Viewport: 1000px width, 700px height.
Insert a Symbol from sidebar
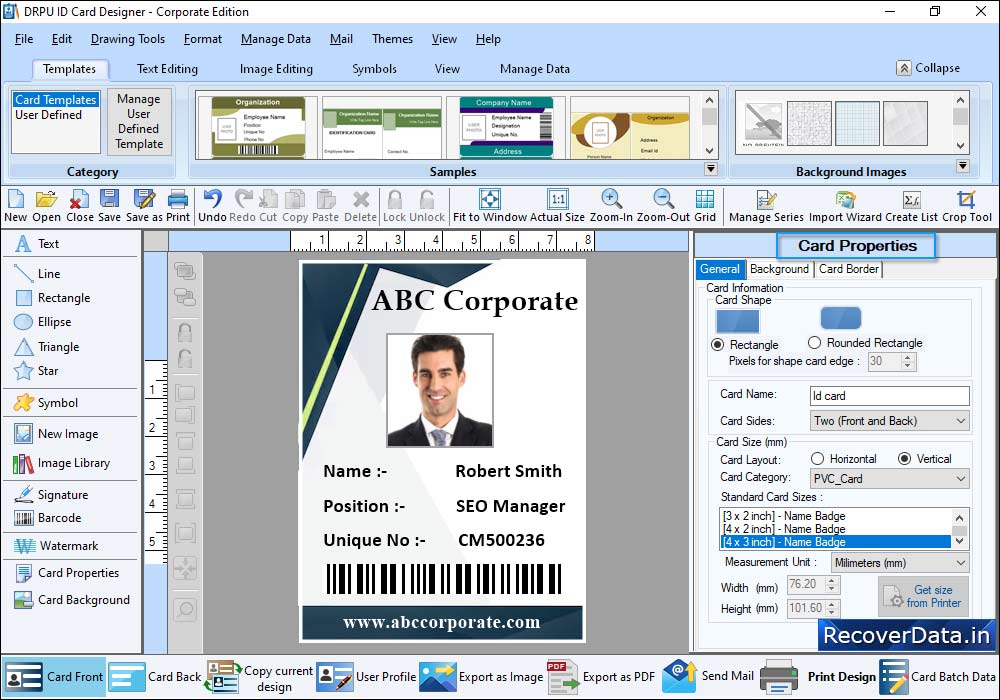pos(46,403)
